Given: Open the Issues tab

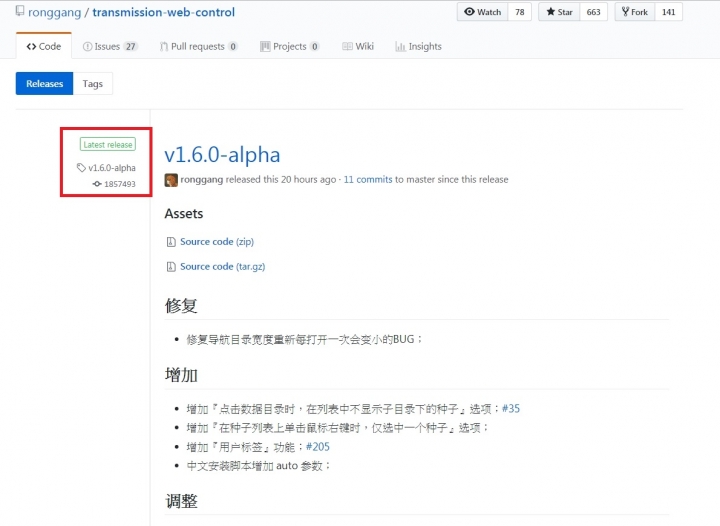Looking at the screenshot, I should point(110,46).
